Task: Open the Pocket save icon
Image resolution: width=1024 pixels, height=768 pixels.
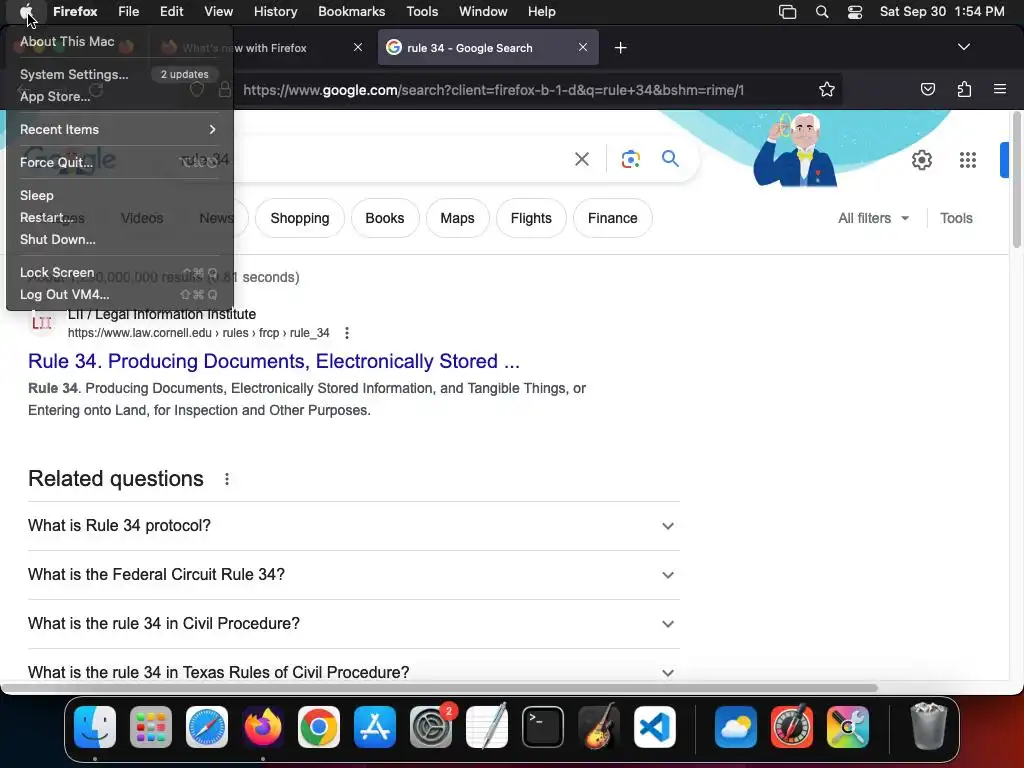Action: coord(927,89)
